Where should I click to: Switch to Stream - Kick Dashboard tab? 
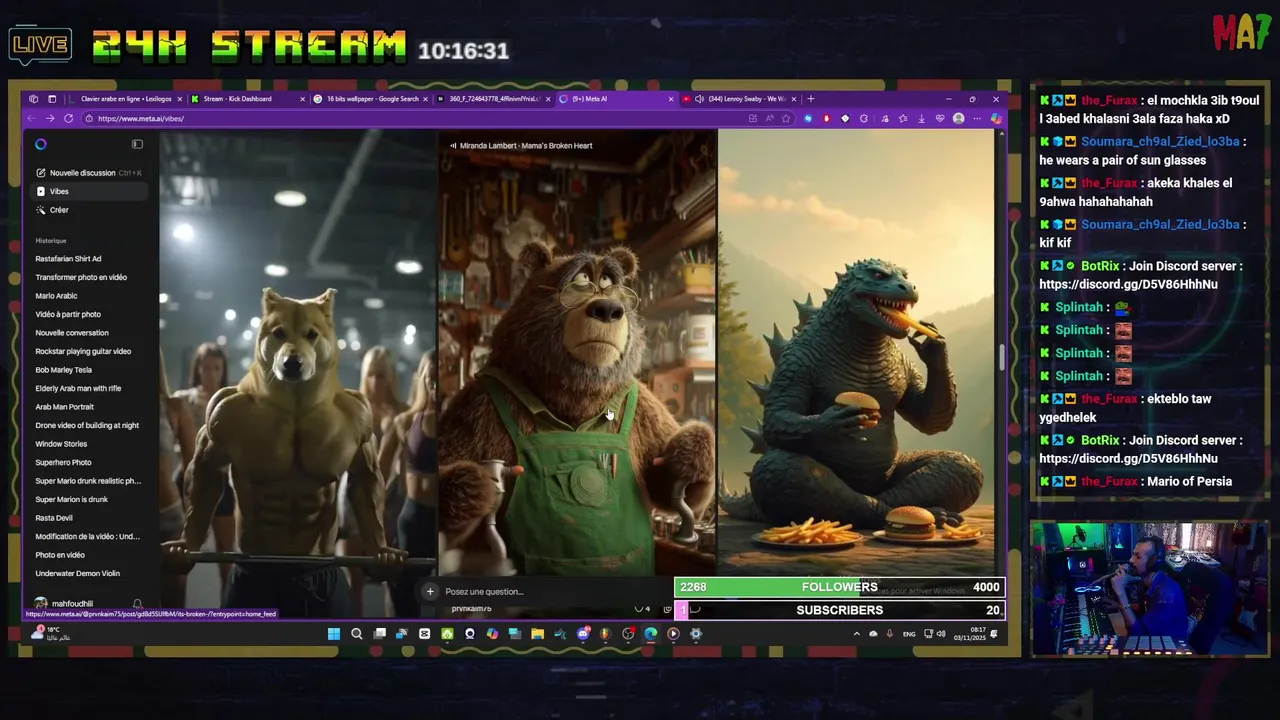(248, 99)
